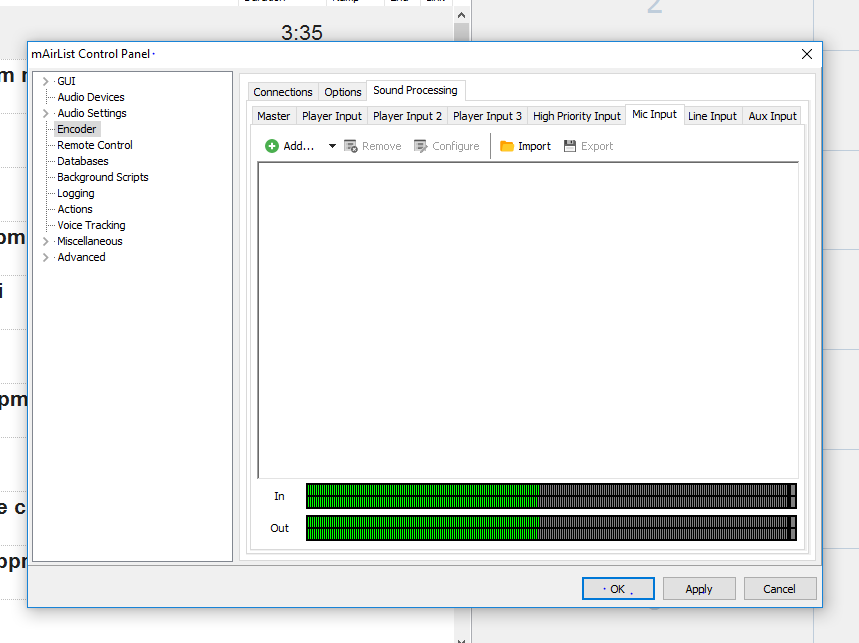The image size is (859, 643).
Task: Select the Mic Input tab
Action: [654, 114]
